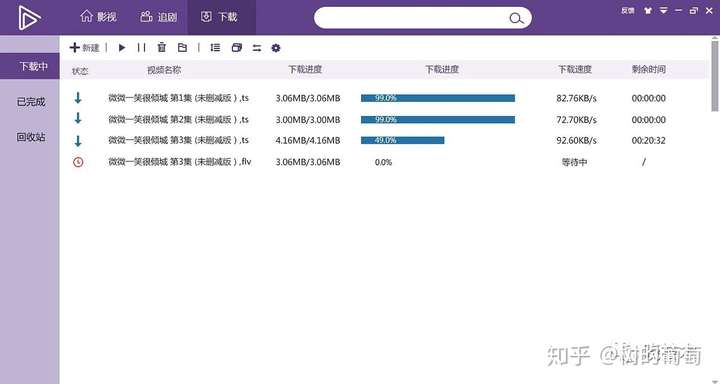Viewport: 720px width, 384px height.
Task: Click the player logo in the top-left
Action: pos(29,18)
